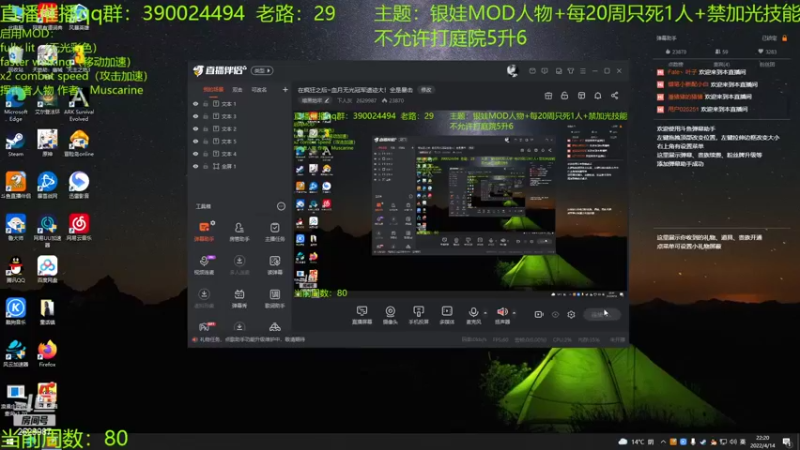Click the notification bell icon above the preview

[597, 95]
